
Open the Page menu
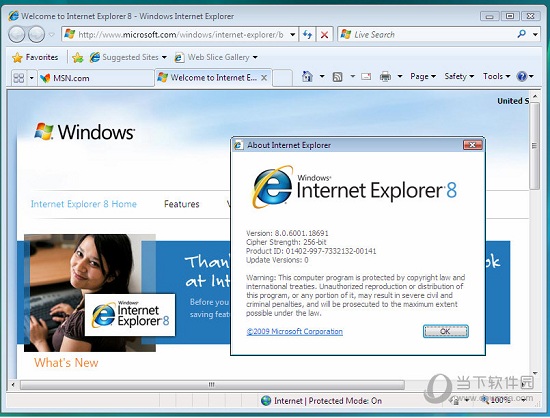pos(423,76)
